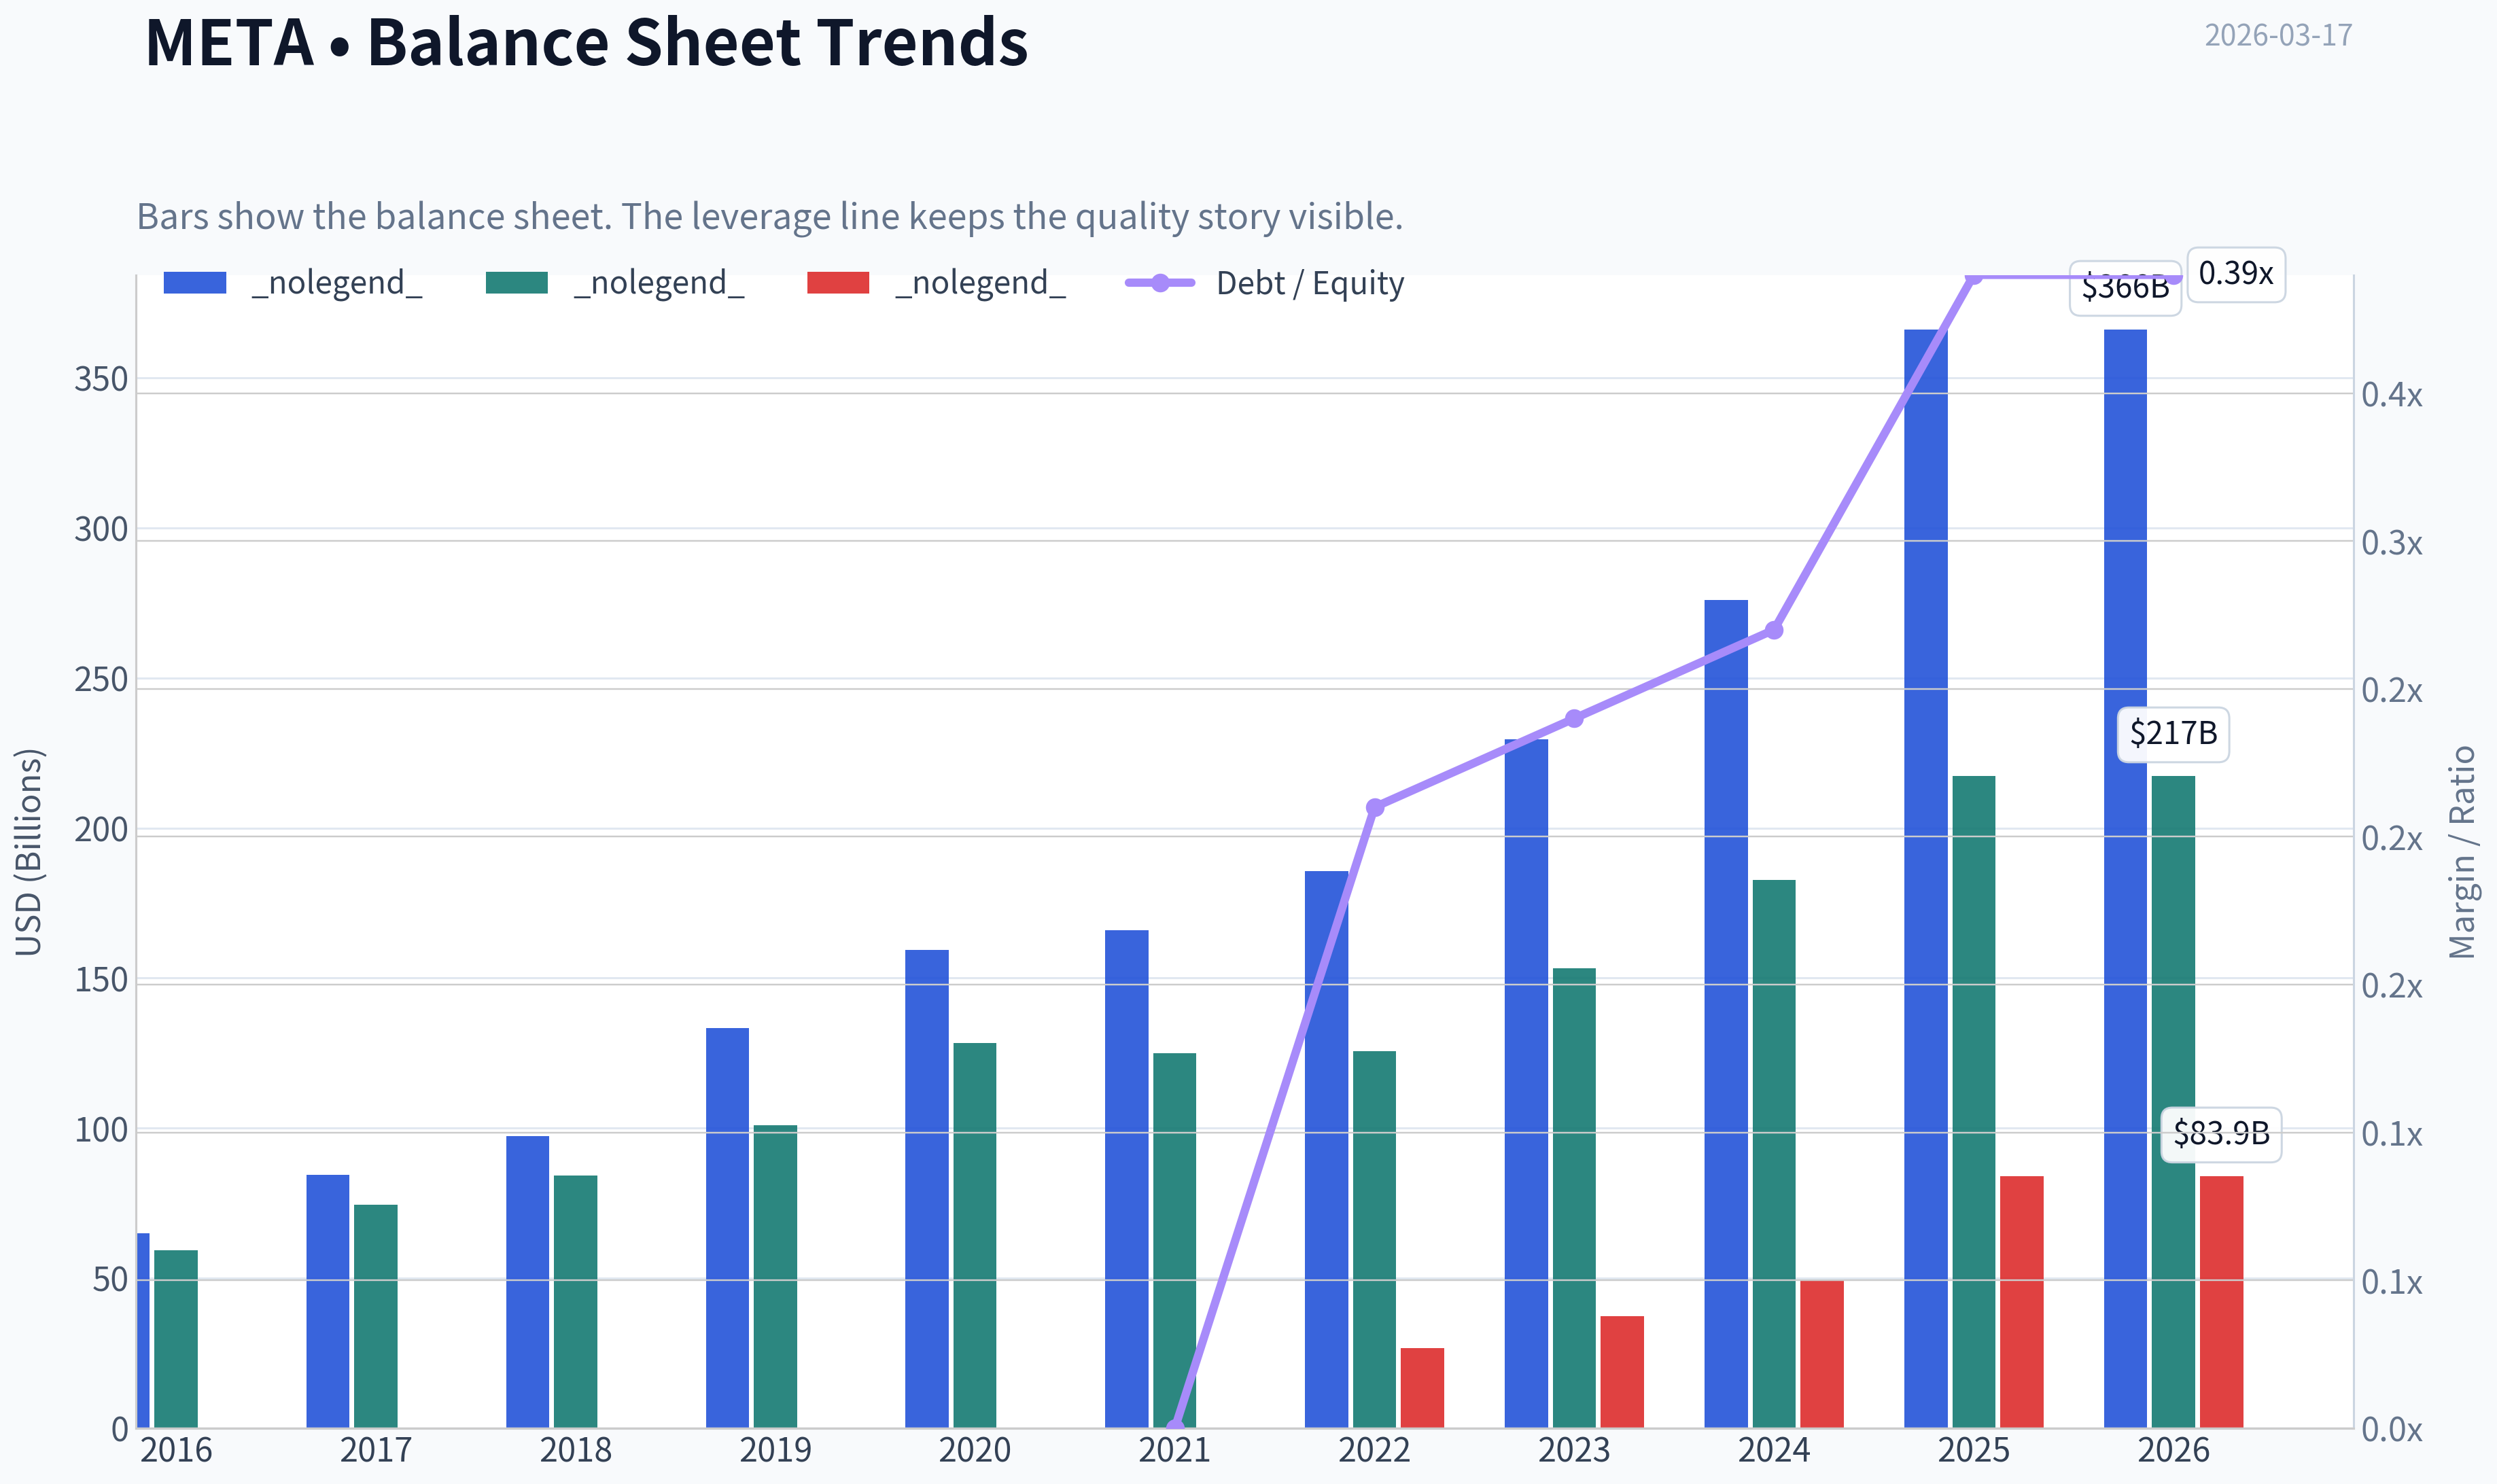This screenshot has height=1484, width=2497.
Task: Select the 2024 x-axis label
Action: (x=1774, y=1450)
